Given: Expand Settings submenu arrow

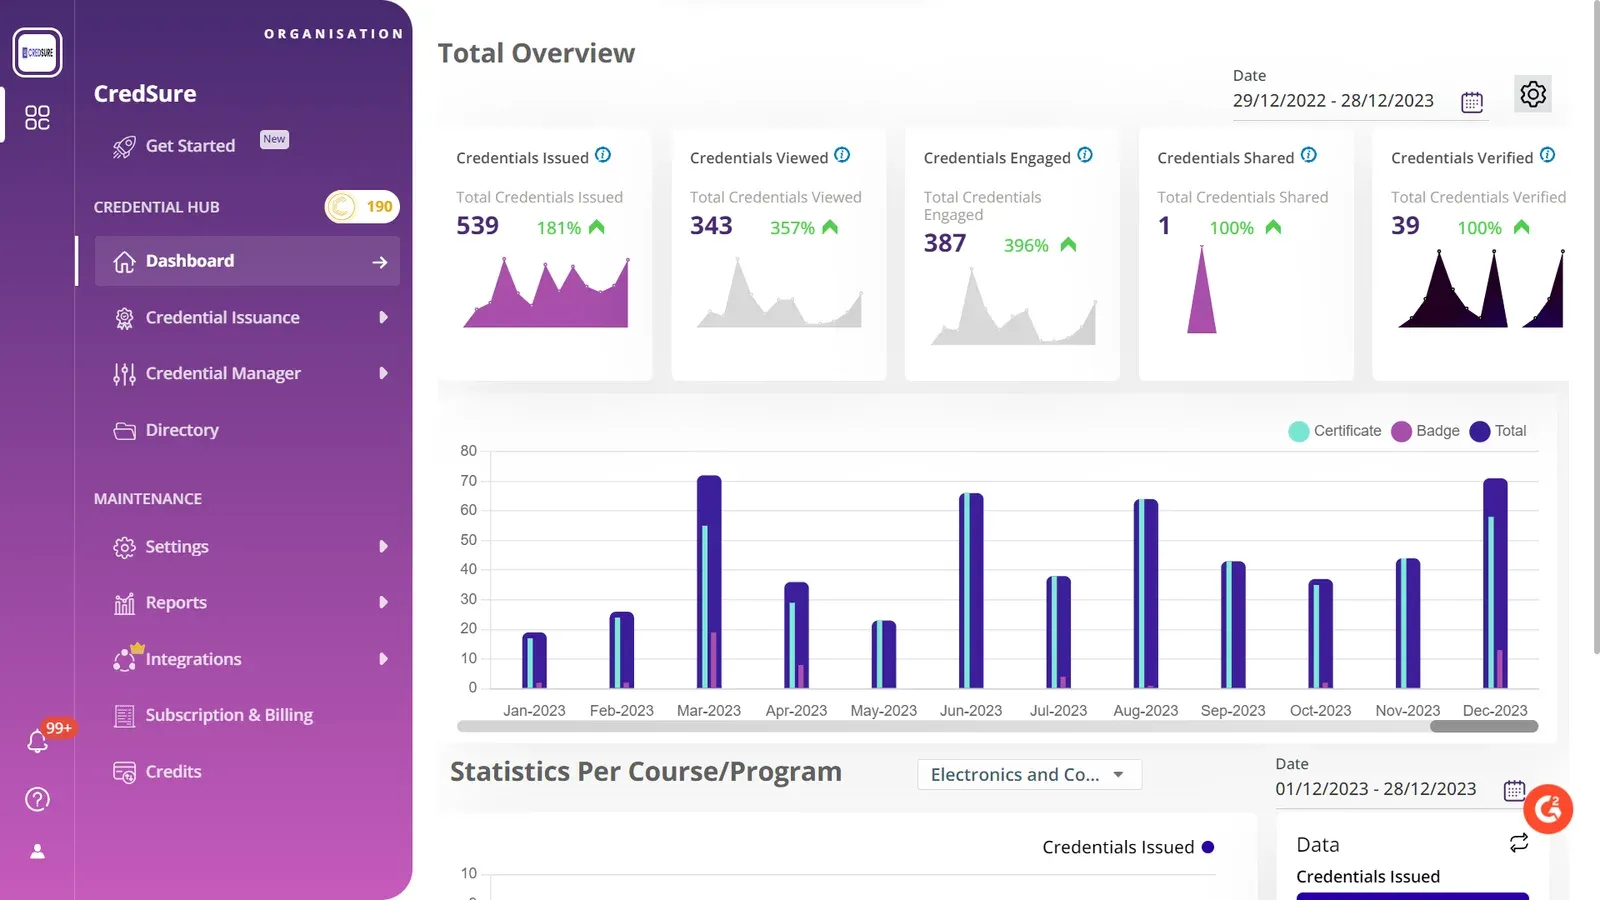Looking at the screenshot, I should [x=383, y=547].
